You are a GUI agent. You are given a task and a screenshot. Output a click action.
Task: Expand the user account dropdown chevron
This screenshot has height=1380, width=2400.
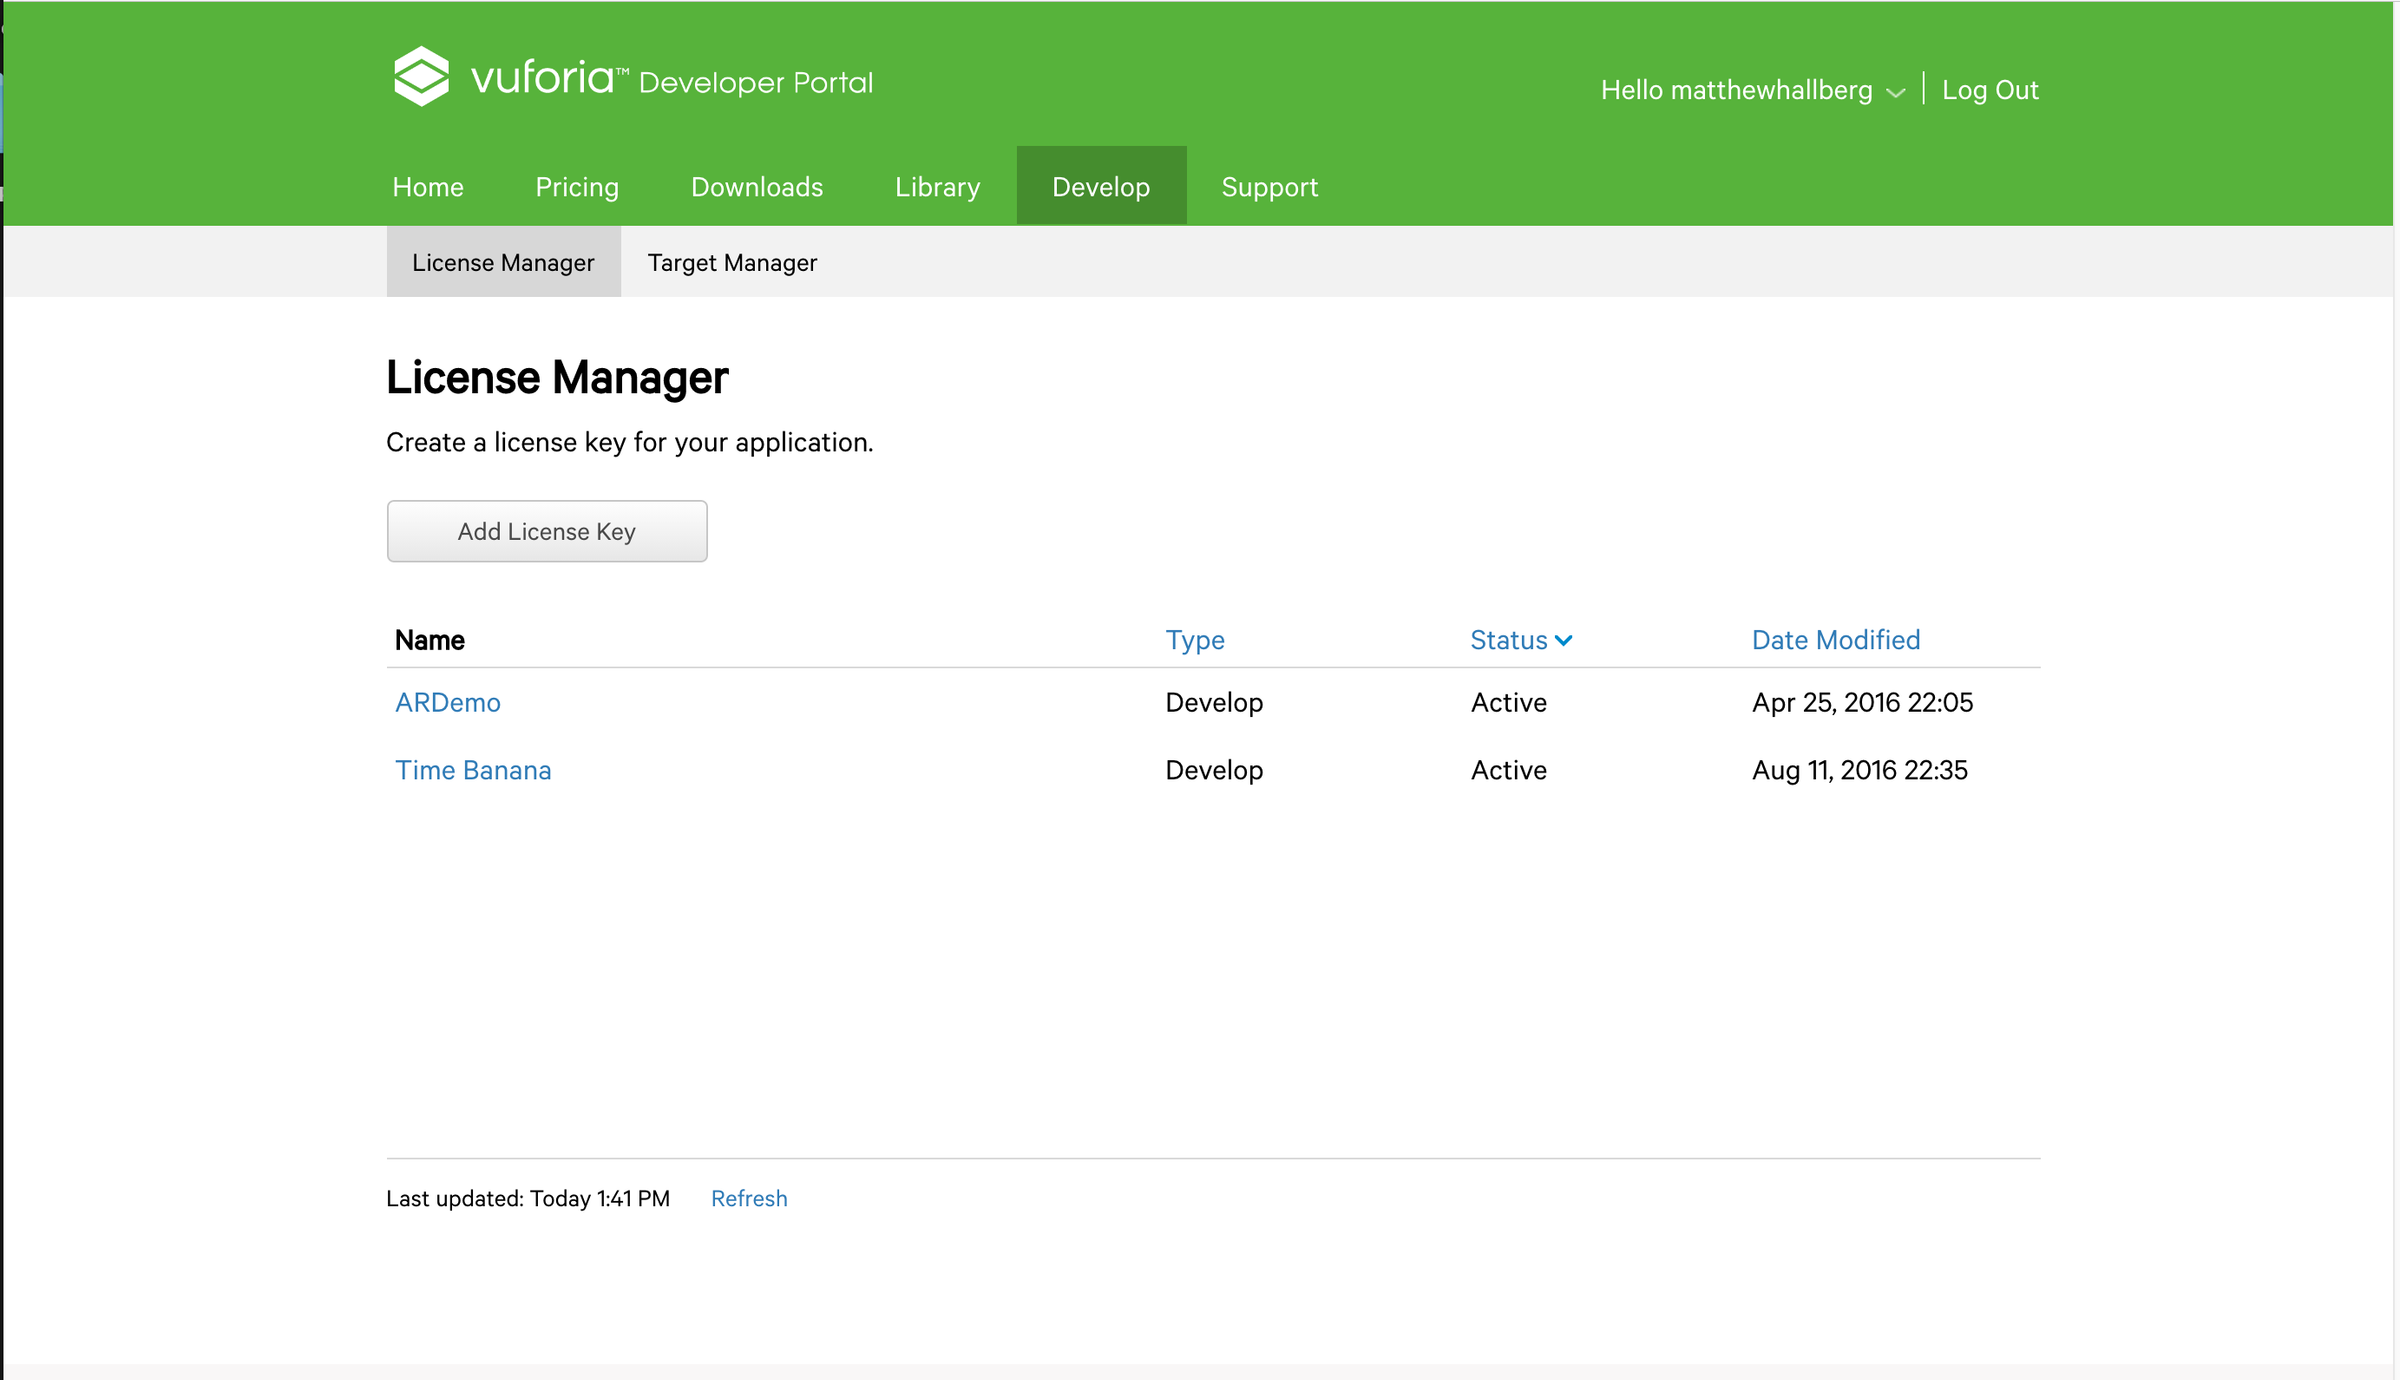1895,92
